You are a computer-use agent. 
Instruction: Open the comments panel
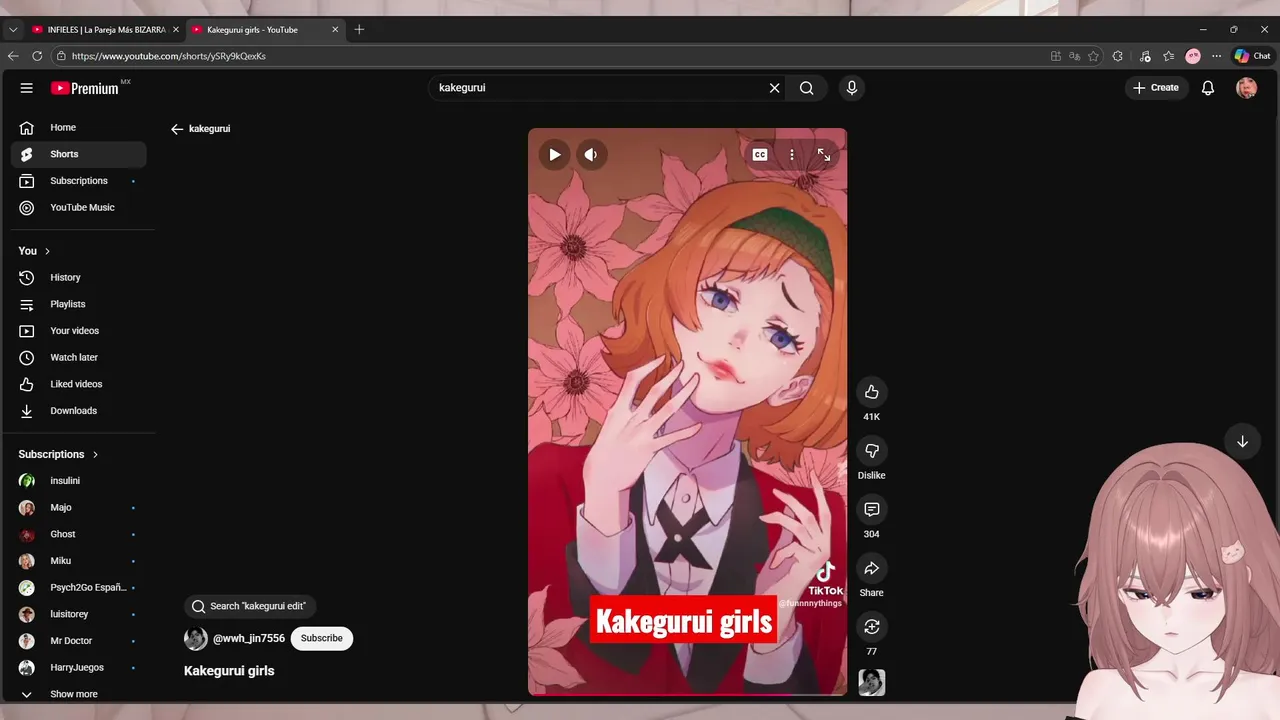pyautogui.click(x=872, y=510)
